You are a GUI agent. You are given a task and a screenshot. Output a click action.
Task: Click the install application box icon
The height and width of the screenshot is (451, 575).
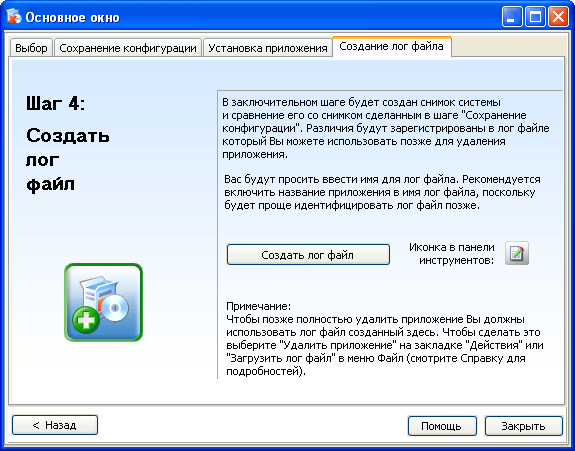click(x=103, y=302)
